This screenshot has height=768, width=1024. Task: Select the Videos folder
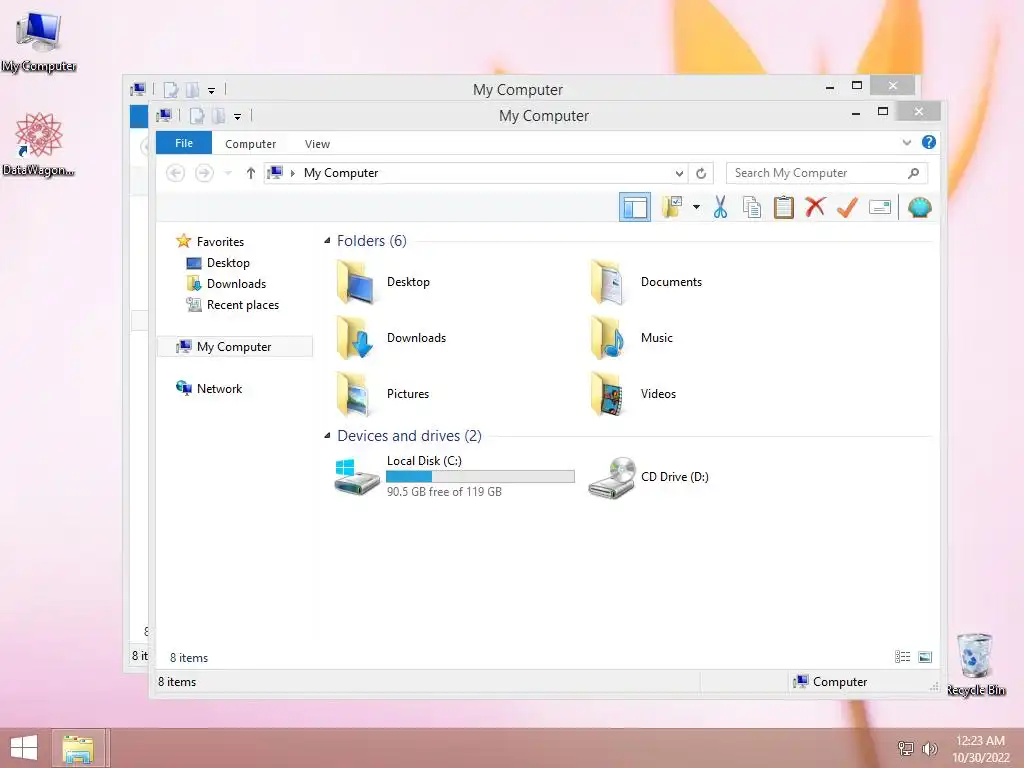[x=633, y=394]
